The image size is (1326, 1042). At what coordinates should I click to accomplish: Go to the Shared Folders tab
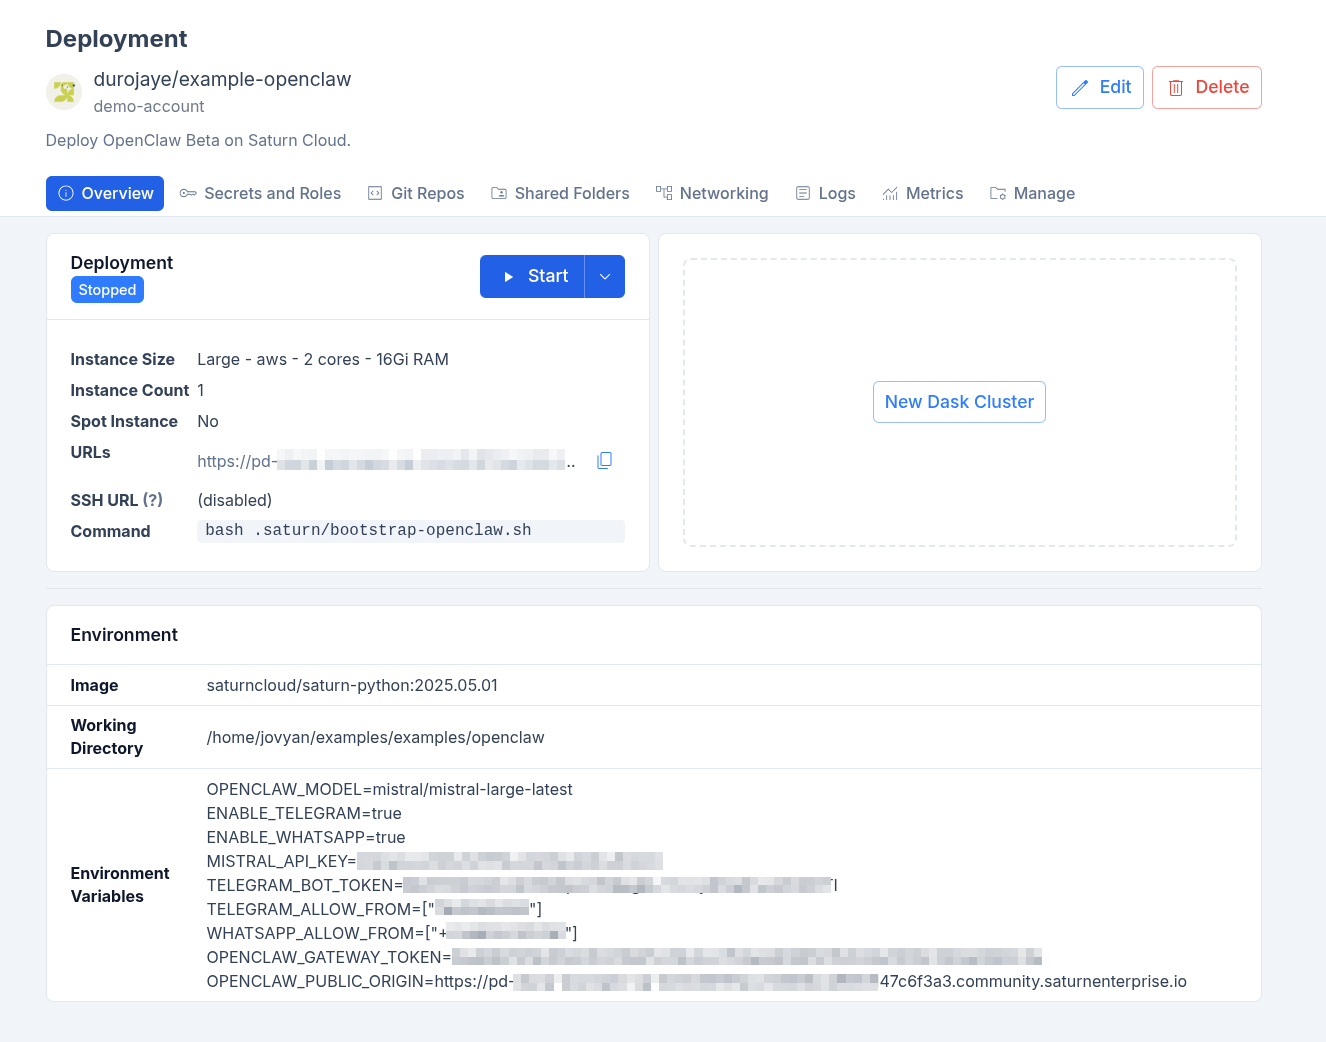[560, 193]
